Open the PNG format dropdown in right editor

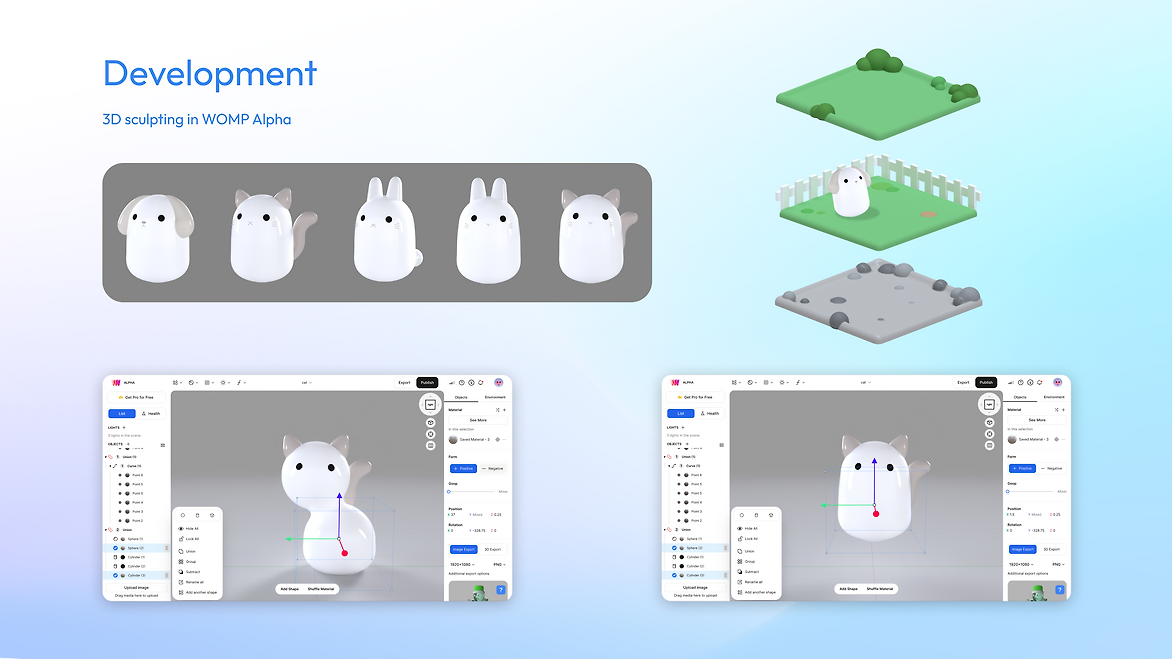coord(1056,564)
